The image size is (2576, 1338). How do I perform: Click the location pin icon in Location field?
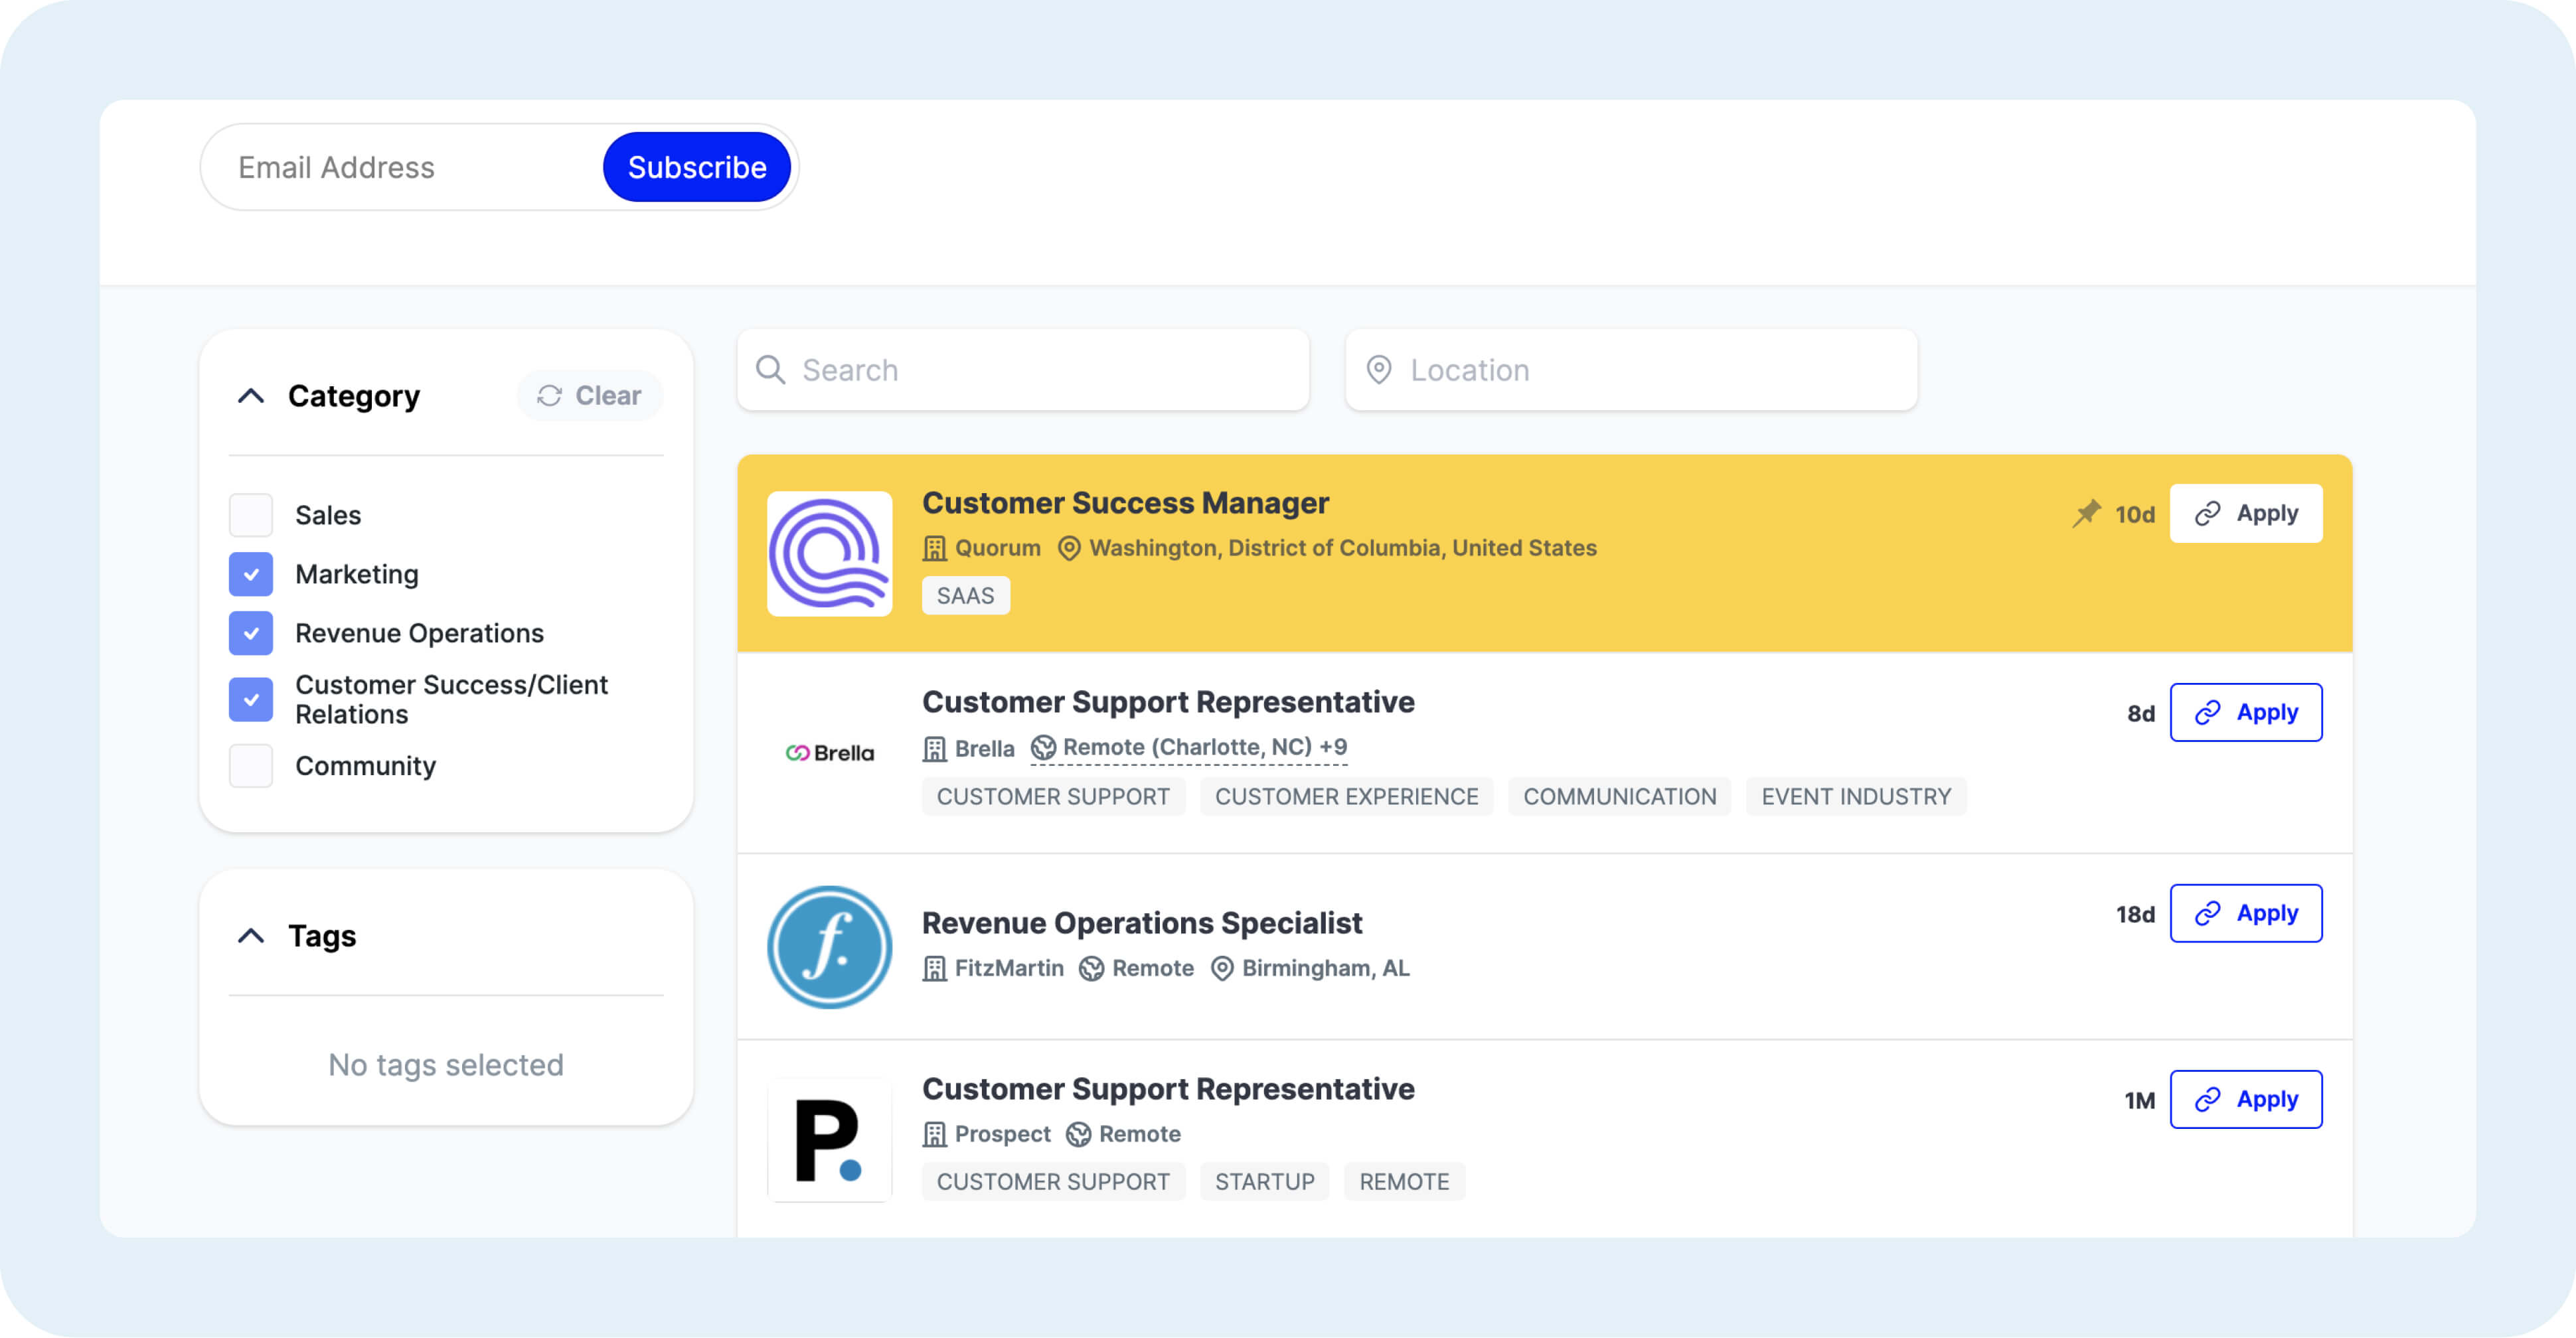(1378, 370)
